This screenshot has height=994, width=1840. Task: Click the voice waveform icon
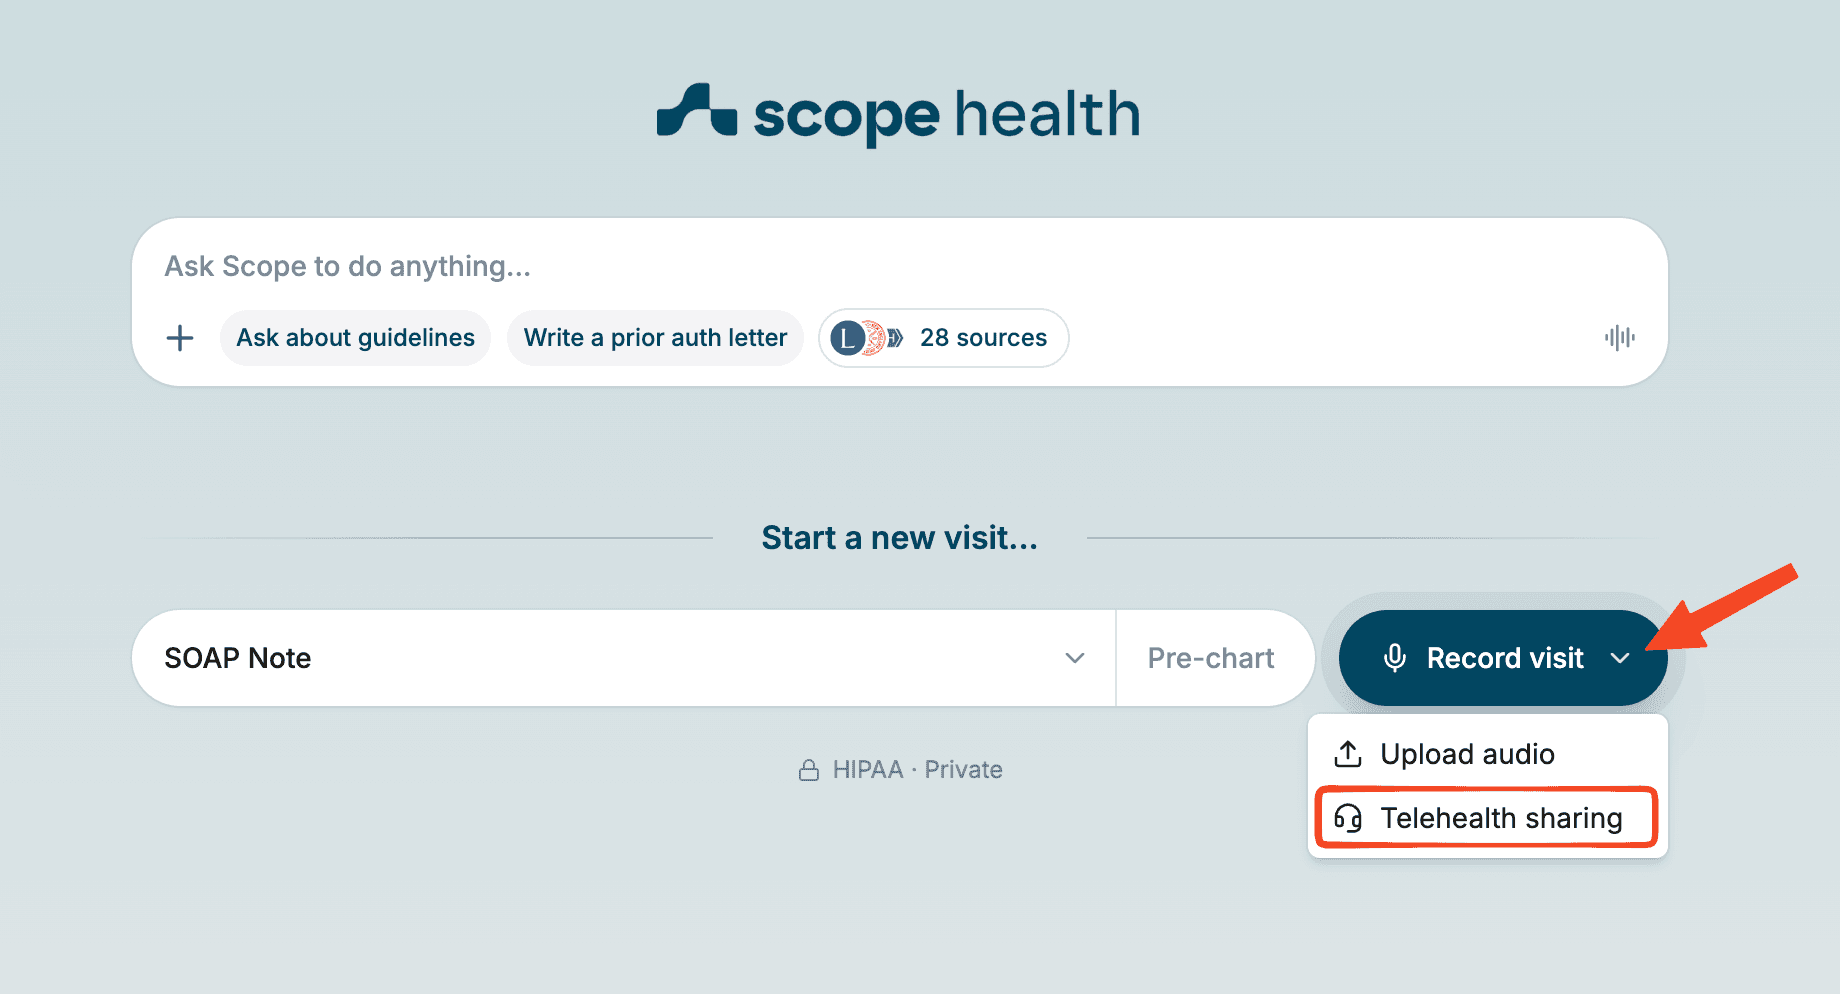[x=1619, y=338]
